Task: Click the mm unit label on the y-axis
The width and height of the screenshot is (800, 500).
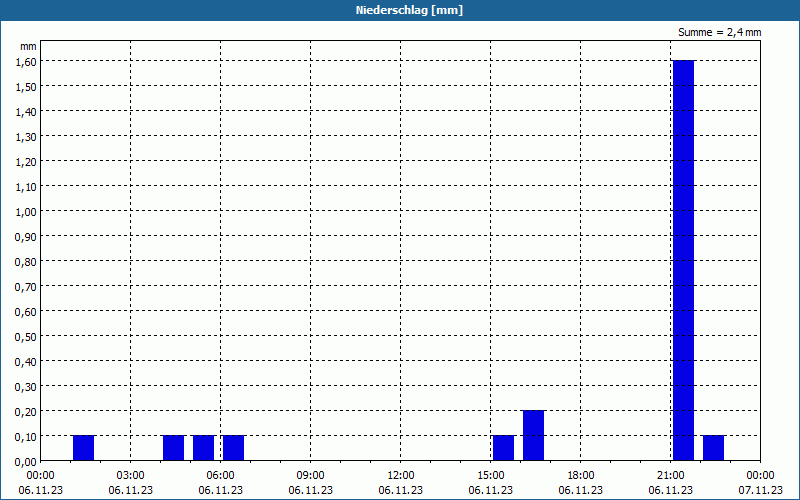Action: pyautogui.click(x=28, y=46)
